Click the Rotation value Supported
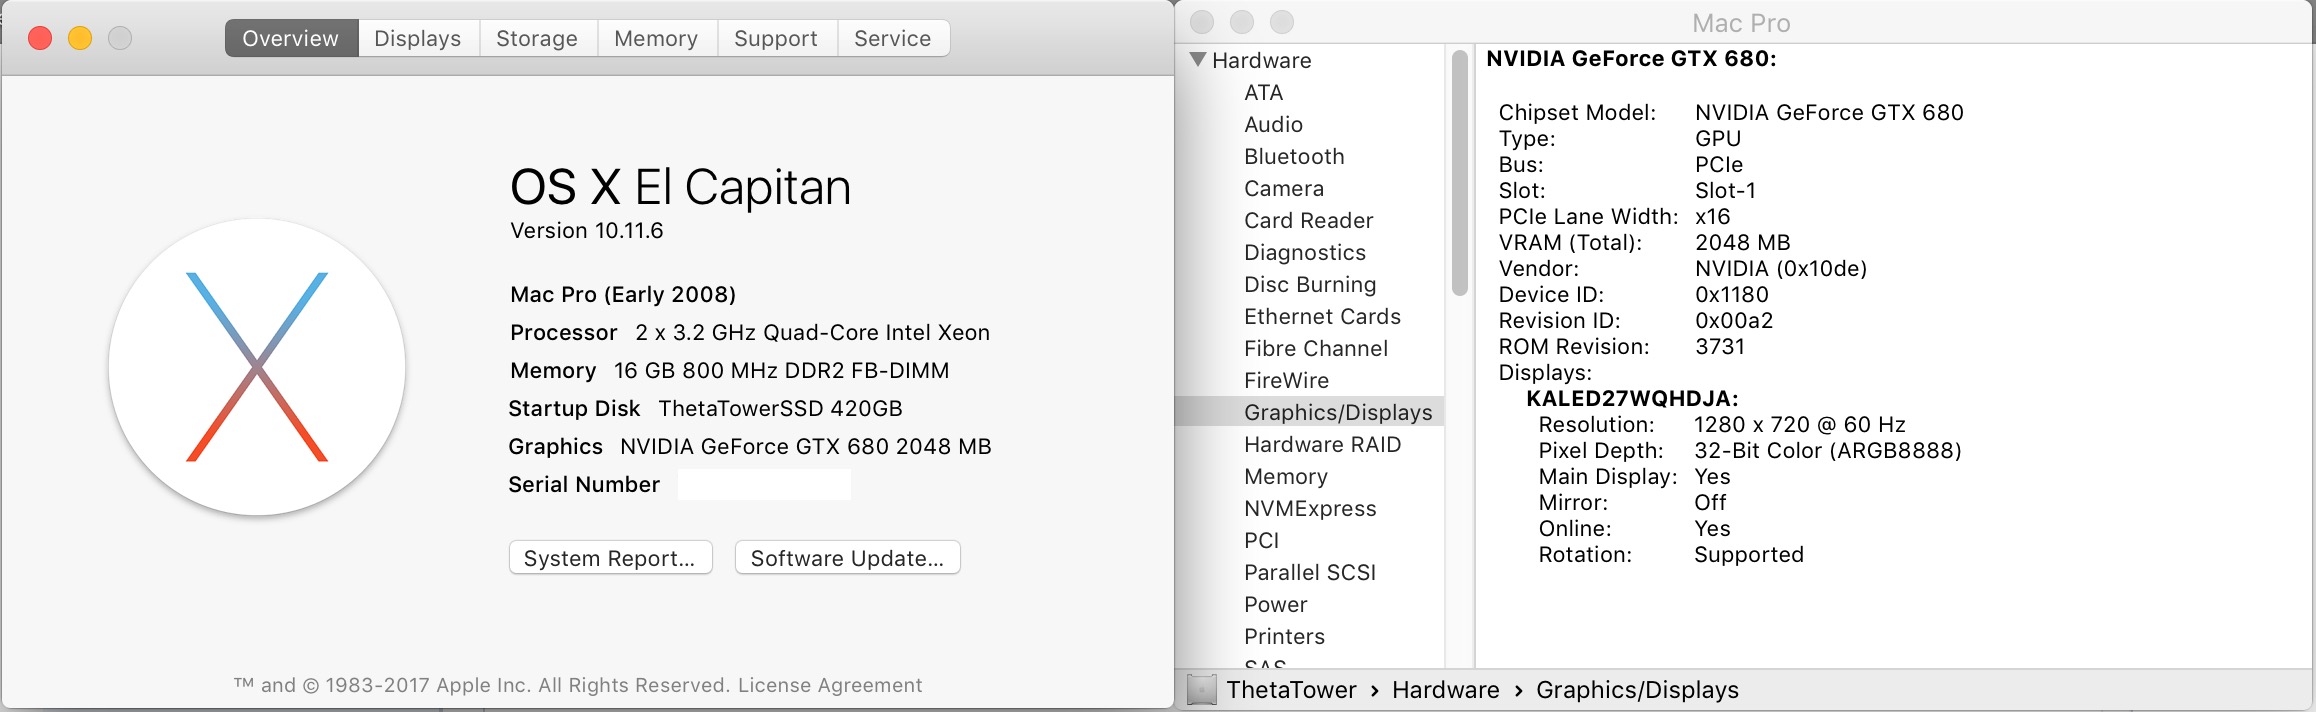The height and width of the screenshot is (712, 2316). pyautogui.click(x=1749, y=554)
